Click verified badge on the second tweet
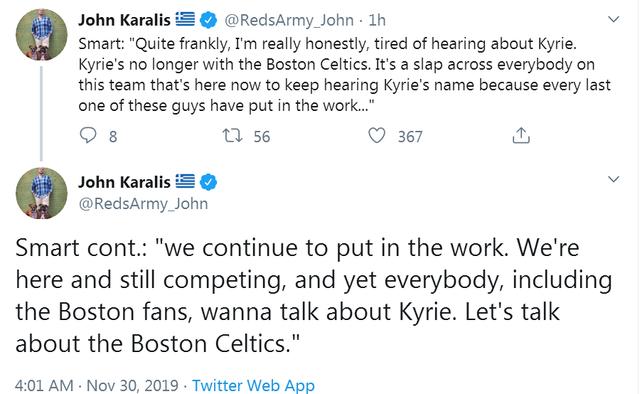640x394 pixels. [x=208, y=182]
